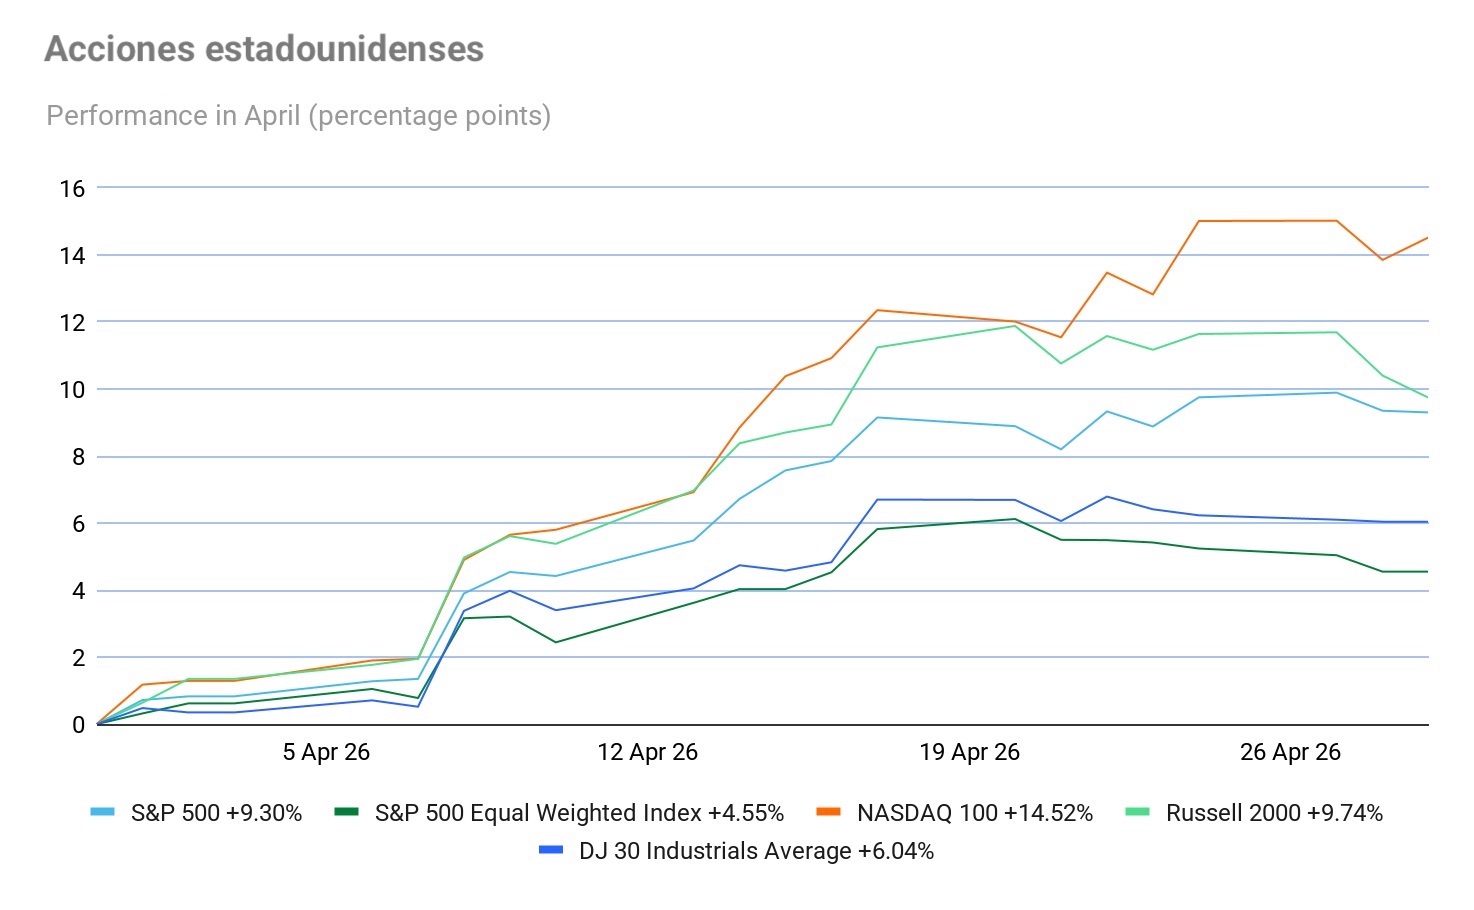The image size is (1474, 910).
Task: Click the '19 Apr 26' x-axis label
Action: pos(969,752)
